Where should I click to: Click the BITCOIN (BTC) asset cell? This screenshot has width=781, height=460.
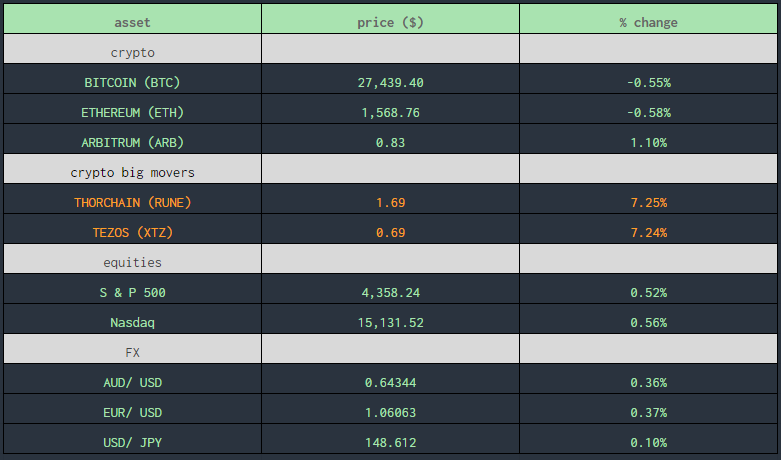point(132,79)
